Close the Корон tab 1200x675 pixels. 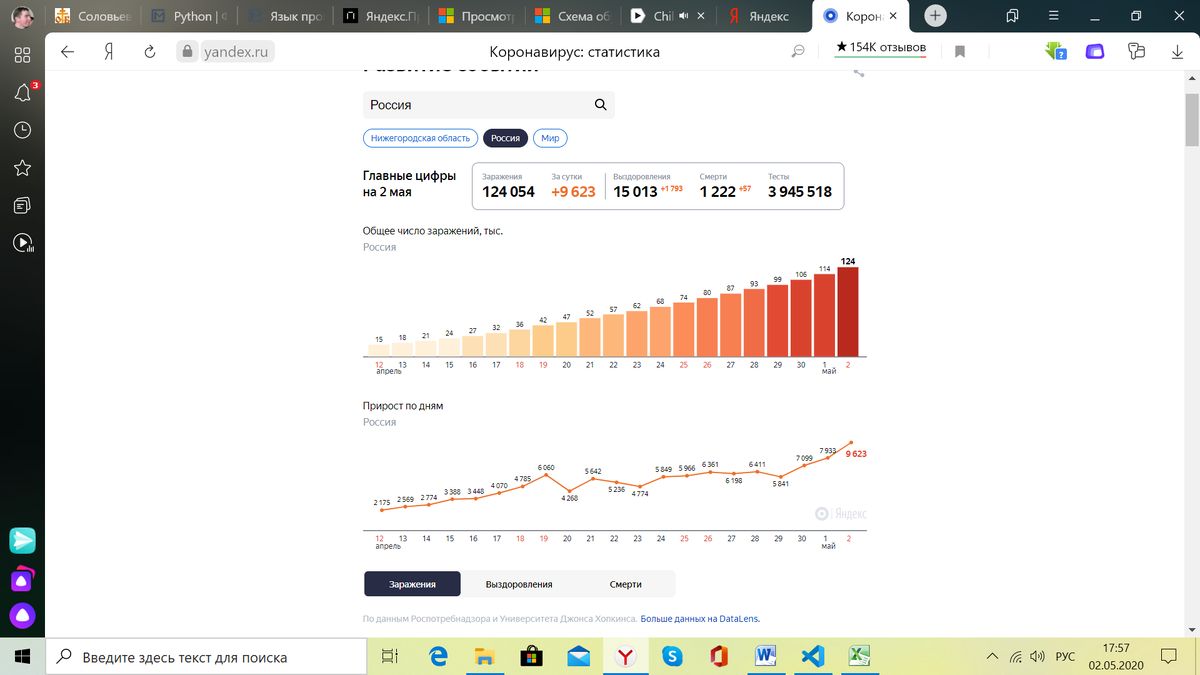click(x=895, y=17)
